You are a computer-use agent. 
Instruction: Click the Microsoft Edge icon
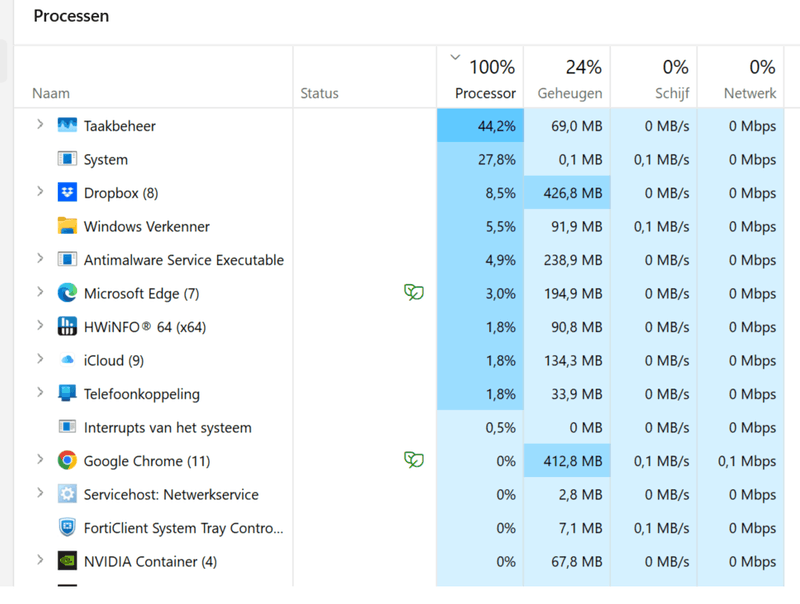coord(67,293)
